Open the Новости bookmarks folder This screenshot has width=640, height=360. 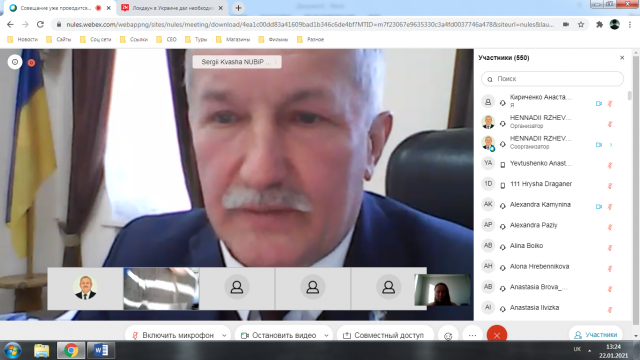(x=22, y=40)
